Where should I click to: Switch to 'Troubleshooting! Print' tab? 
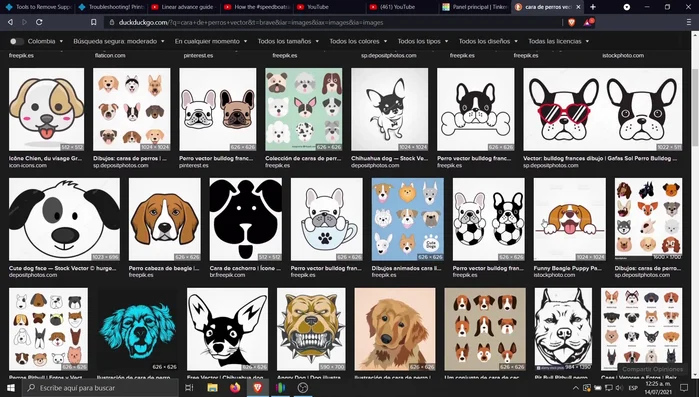click(x=110, y=7)
